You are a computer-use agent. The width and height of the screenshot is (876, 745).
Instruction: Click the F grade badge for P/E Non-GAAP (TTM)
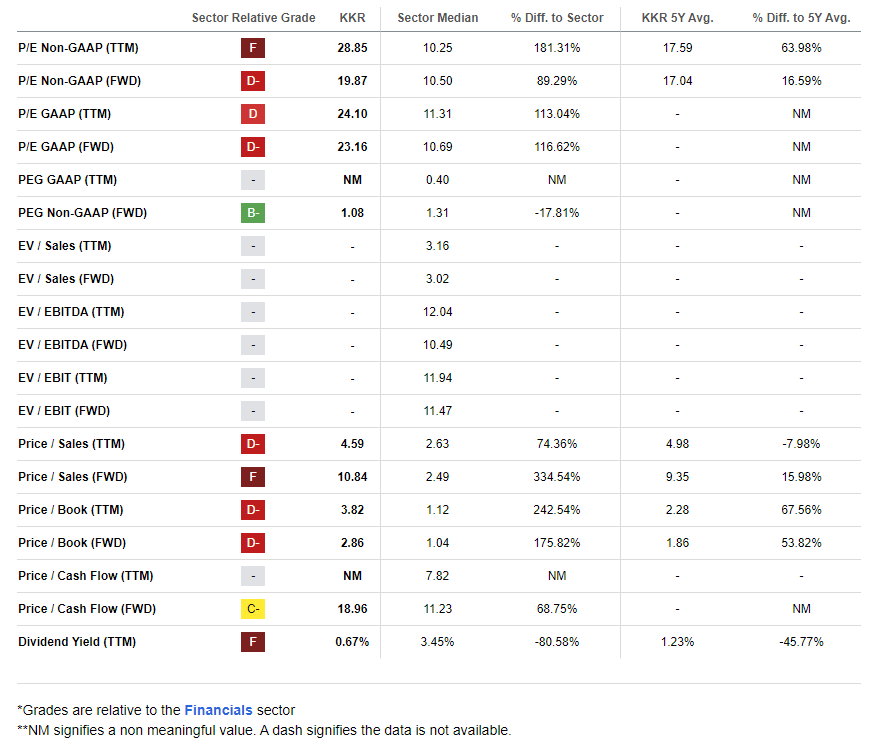(x=253, y=48)
